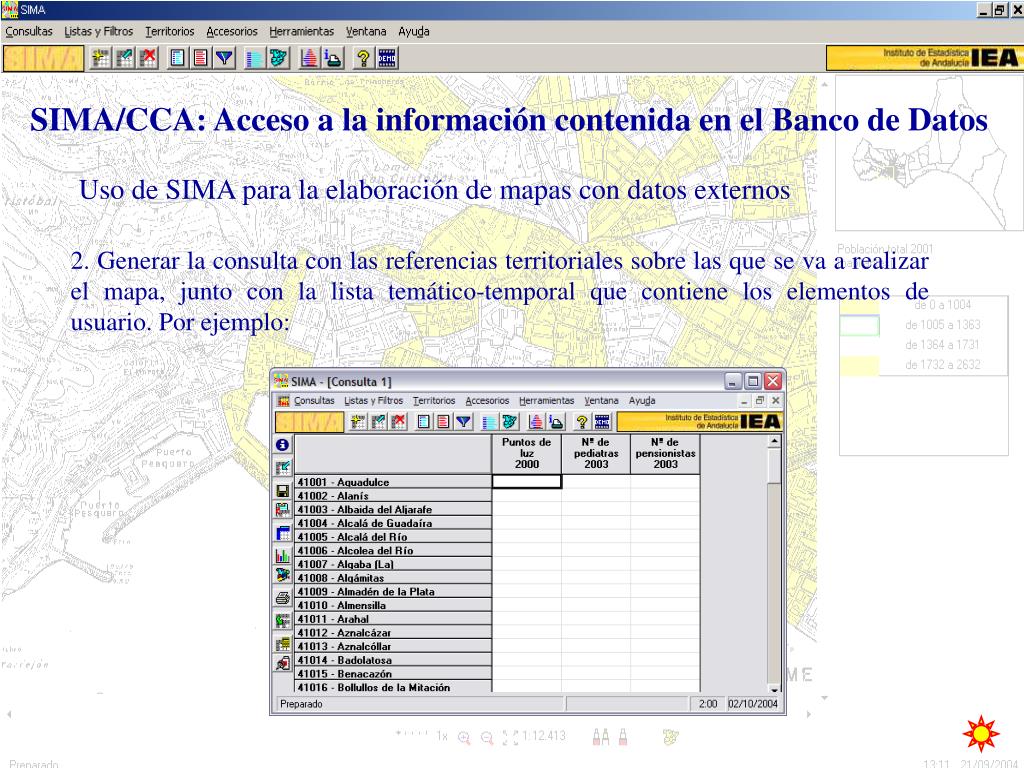Viewport: 1024px width, 768px height.
Task: Click the Preparado status bar text
Action: pos(301,704)
